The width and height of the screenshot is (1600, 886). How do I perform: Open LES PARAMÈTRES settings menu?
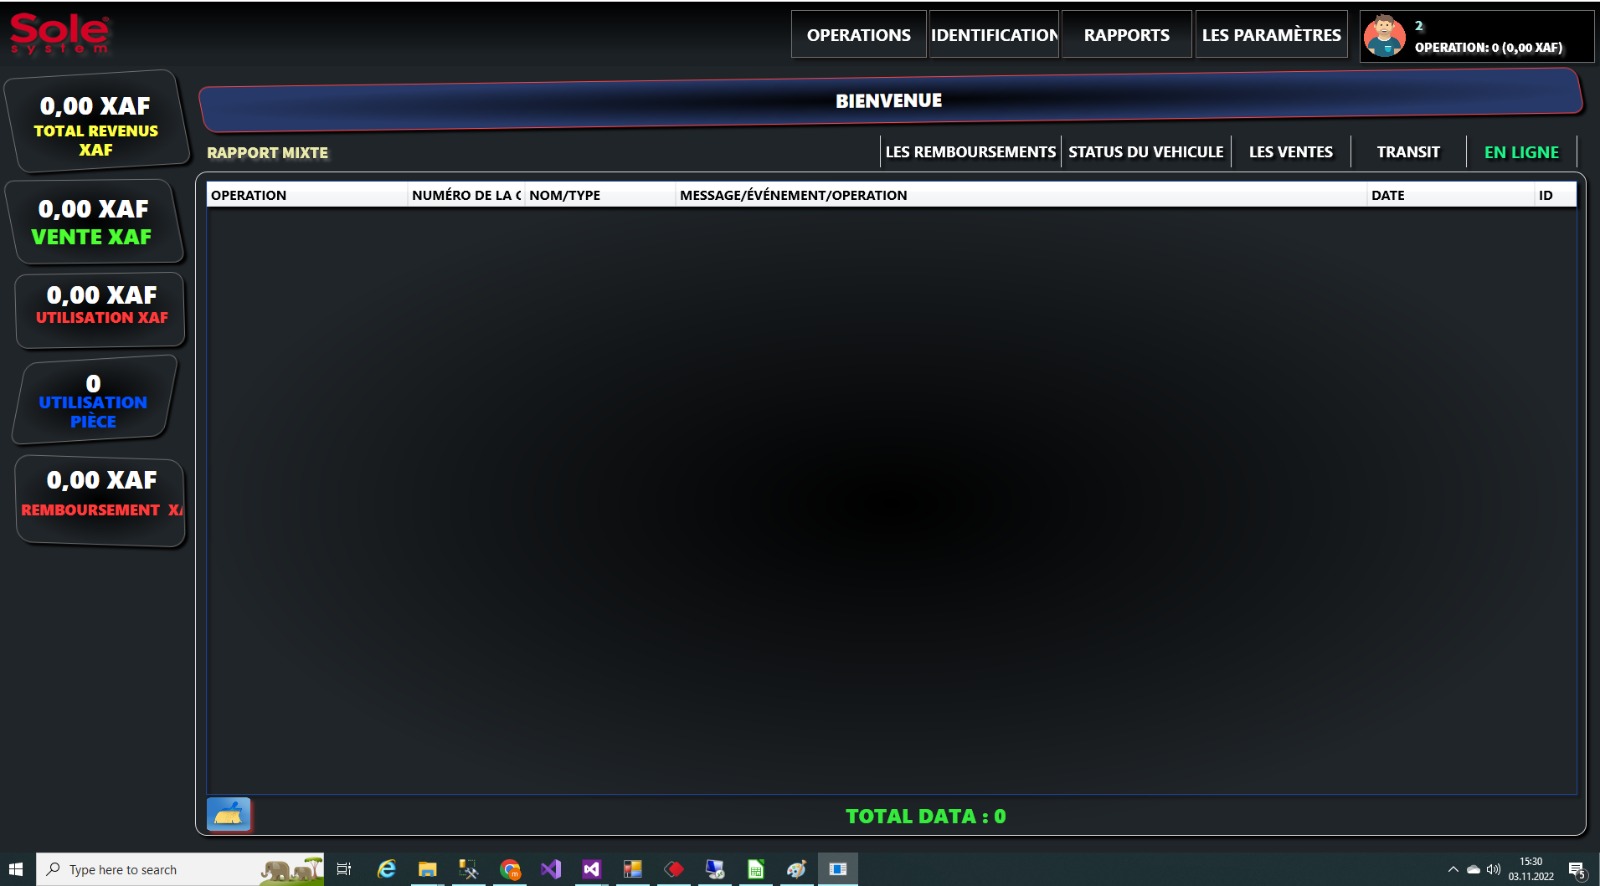pyautogui.click(x=1271, y=35)
